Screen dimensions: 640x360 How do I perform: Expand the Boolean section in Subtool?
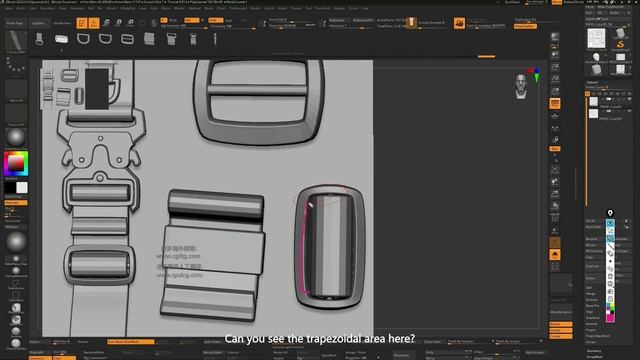(591, 300)
